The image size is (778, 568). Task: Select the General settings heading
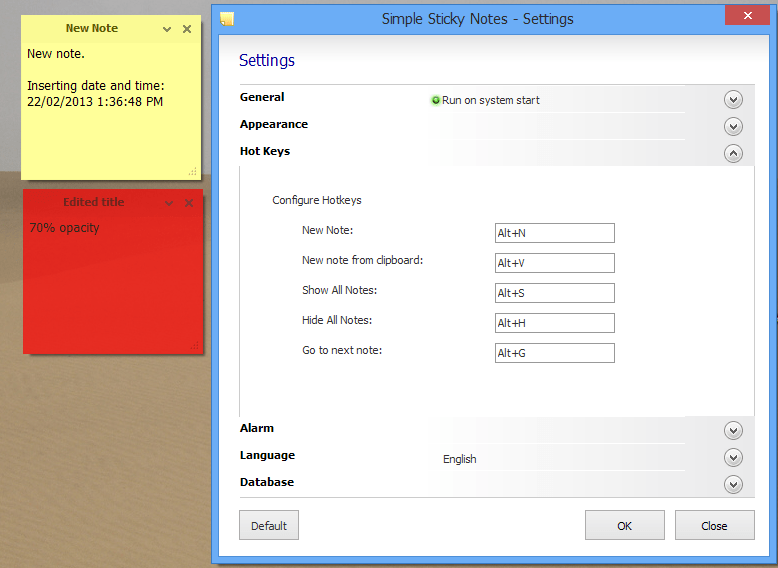(x=262, y=97)
